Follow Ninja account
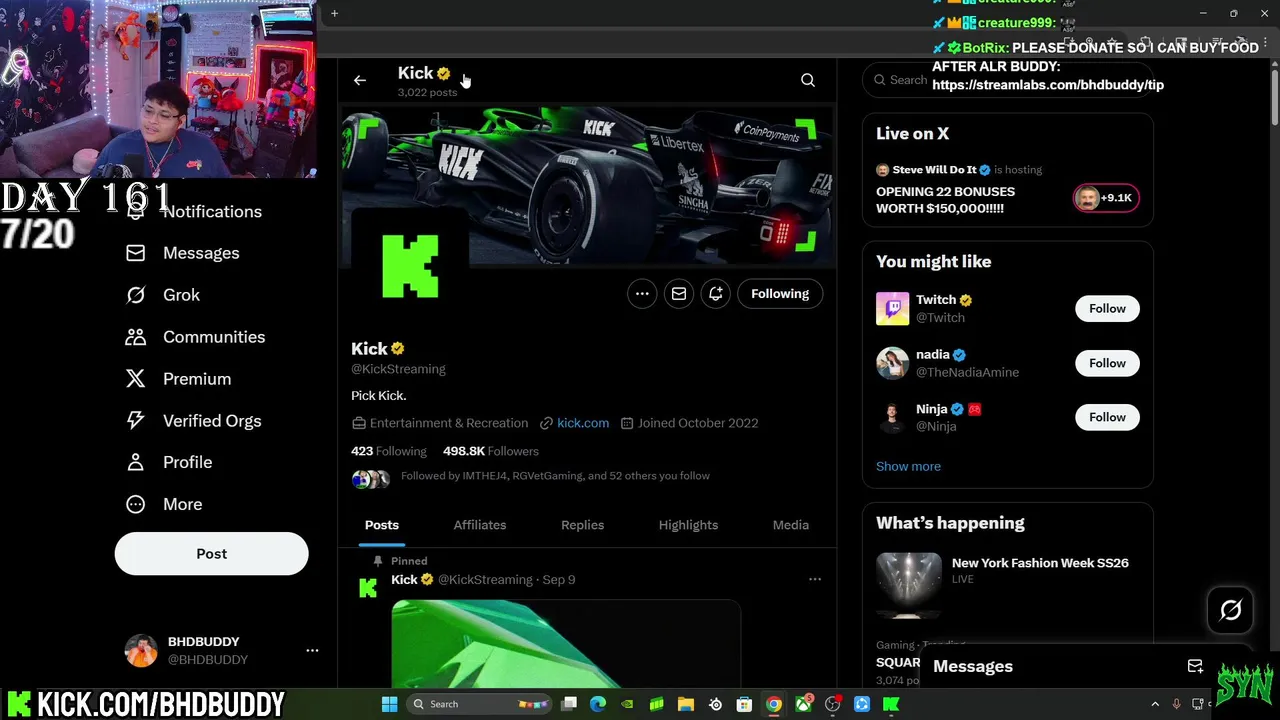This screenshot has width=1280, height=720. (x=1107, y=417)
